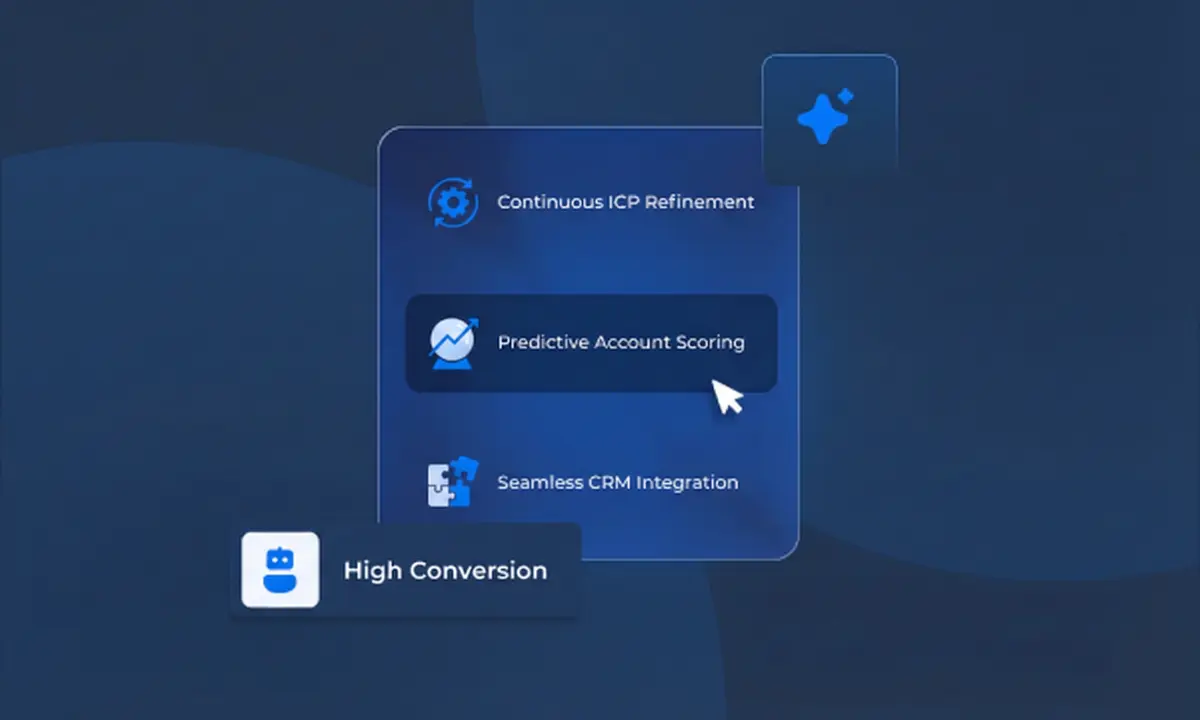This screenshot has width=1200, height=720.
Task: Click the High Conversion label
Action: (445, 570)
